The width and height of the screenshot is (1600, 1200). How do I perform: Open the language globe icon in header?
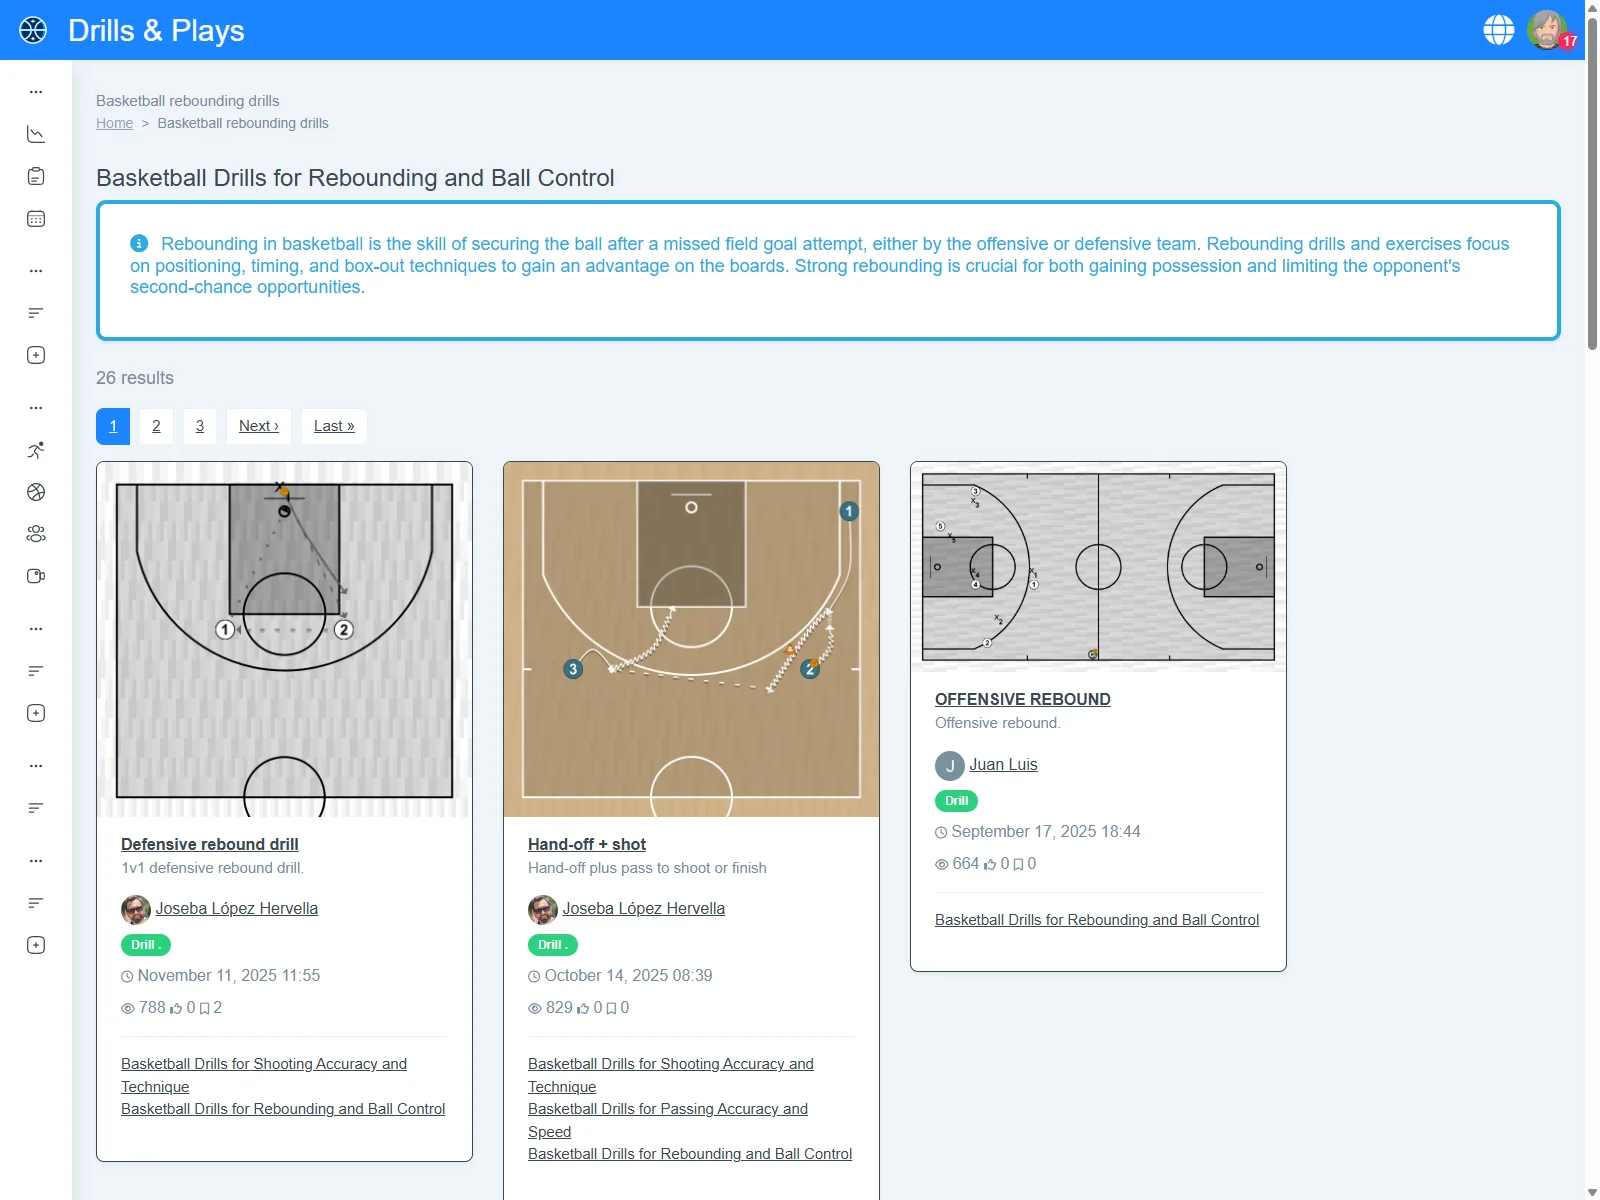(x=1498, y=30)
